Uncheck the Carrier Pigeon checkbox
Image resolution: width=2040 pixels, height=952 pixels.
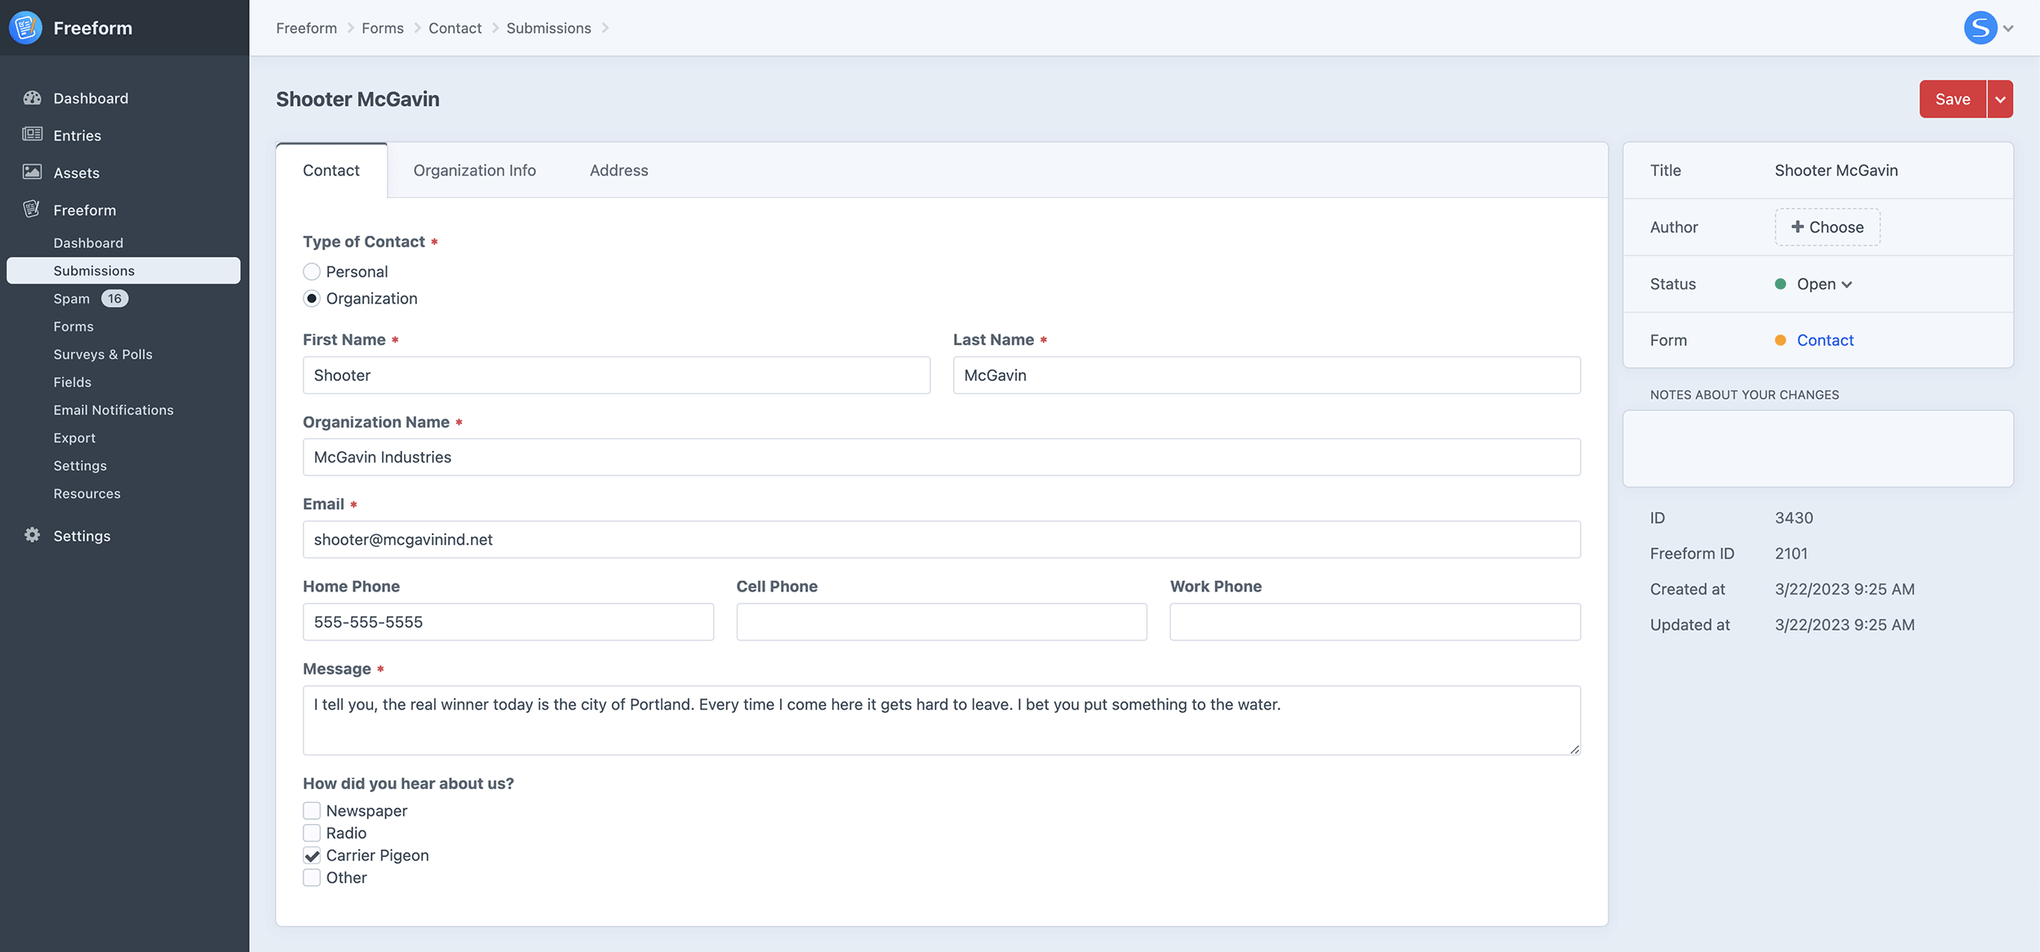point(311,855)
